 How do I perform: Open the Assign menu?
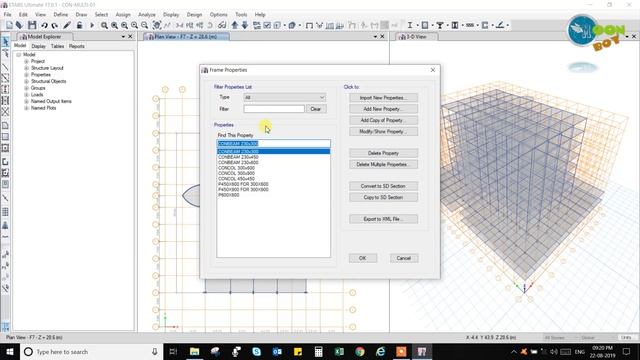[123, 15]
